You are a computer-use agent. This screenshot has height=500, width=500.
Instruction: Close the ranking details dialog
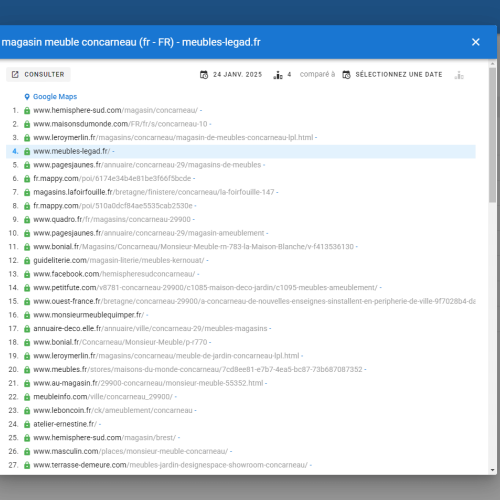[x=476, y=42]
